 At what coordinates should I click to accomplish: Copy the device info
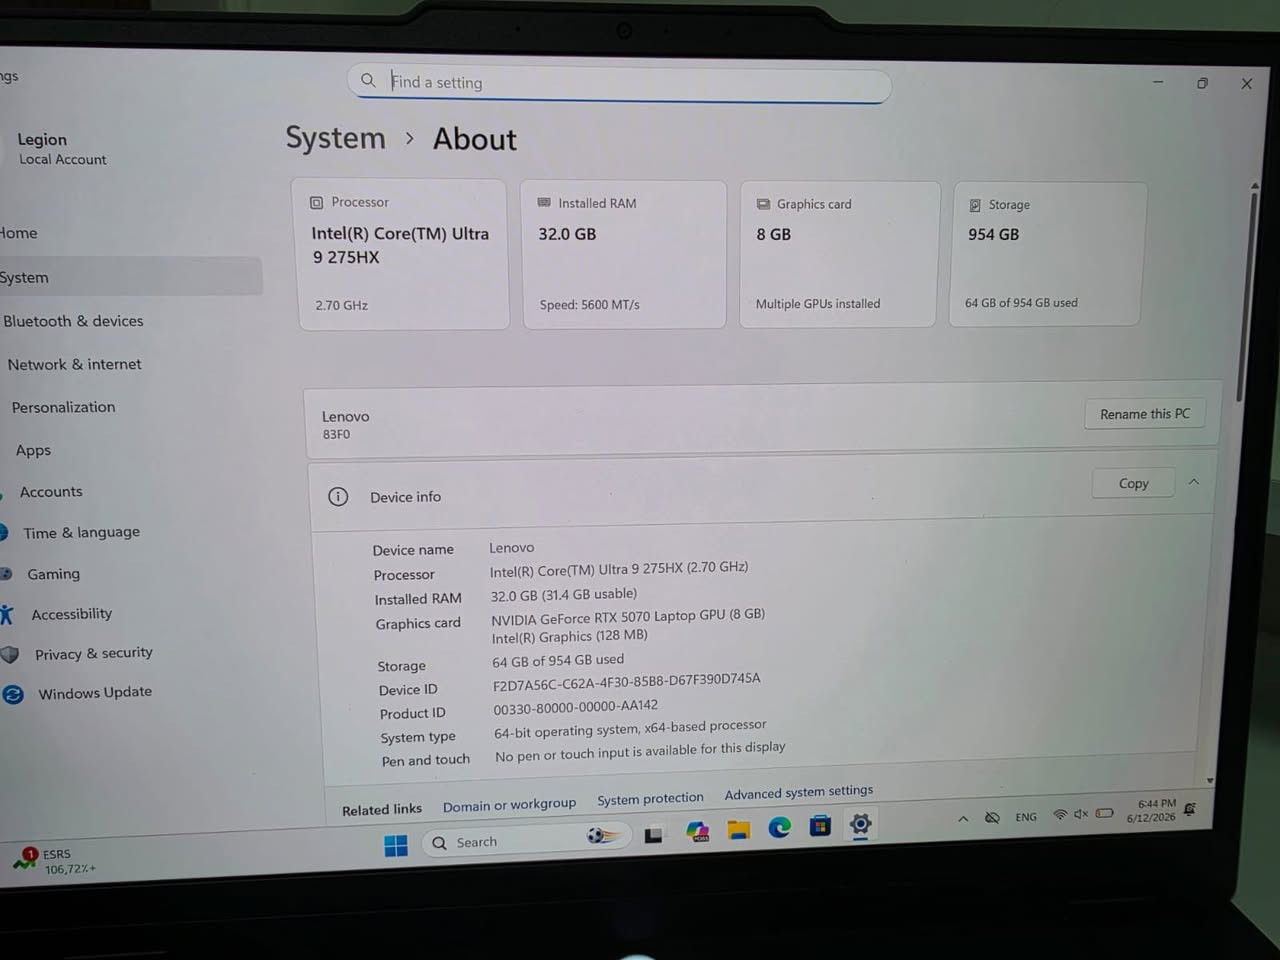coord(1133,483)
